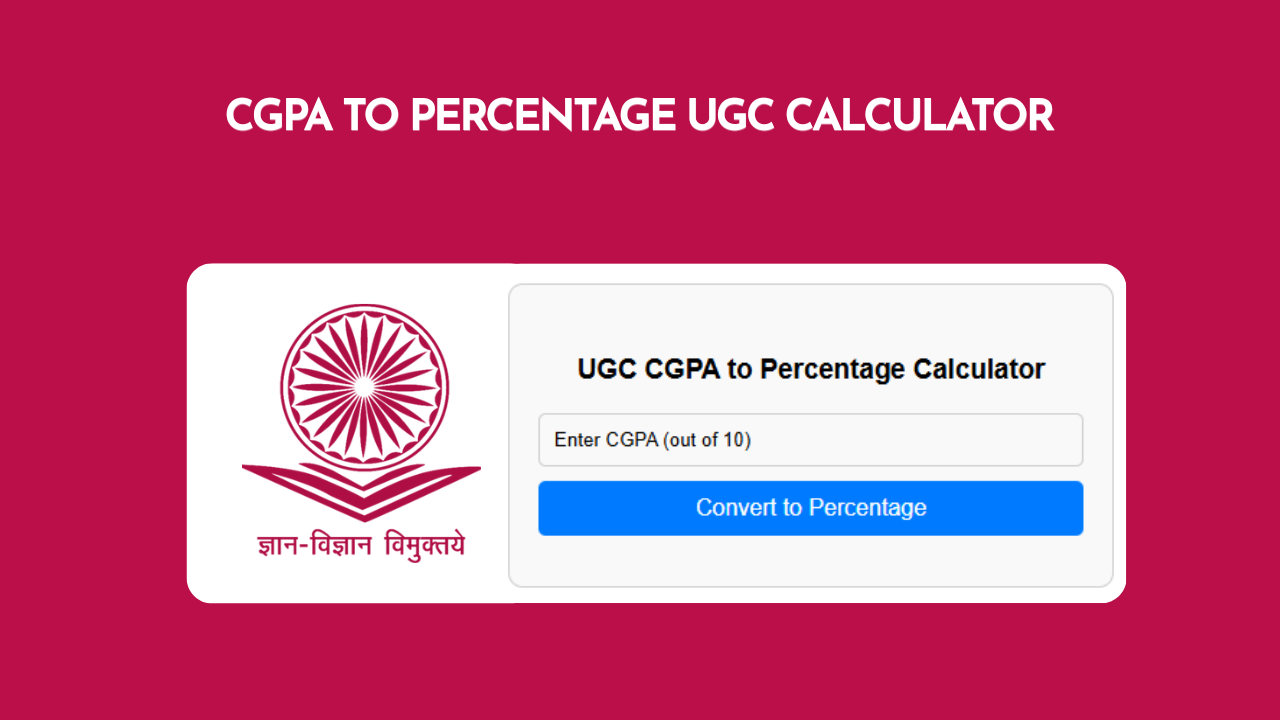1280x720 pixels.
Task: Click the UGC CGPA to Percentage Calculator heading
Action: pos(810,369)
